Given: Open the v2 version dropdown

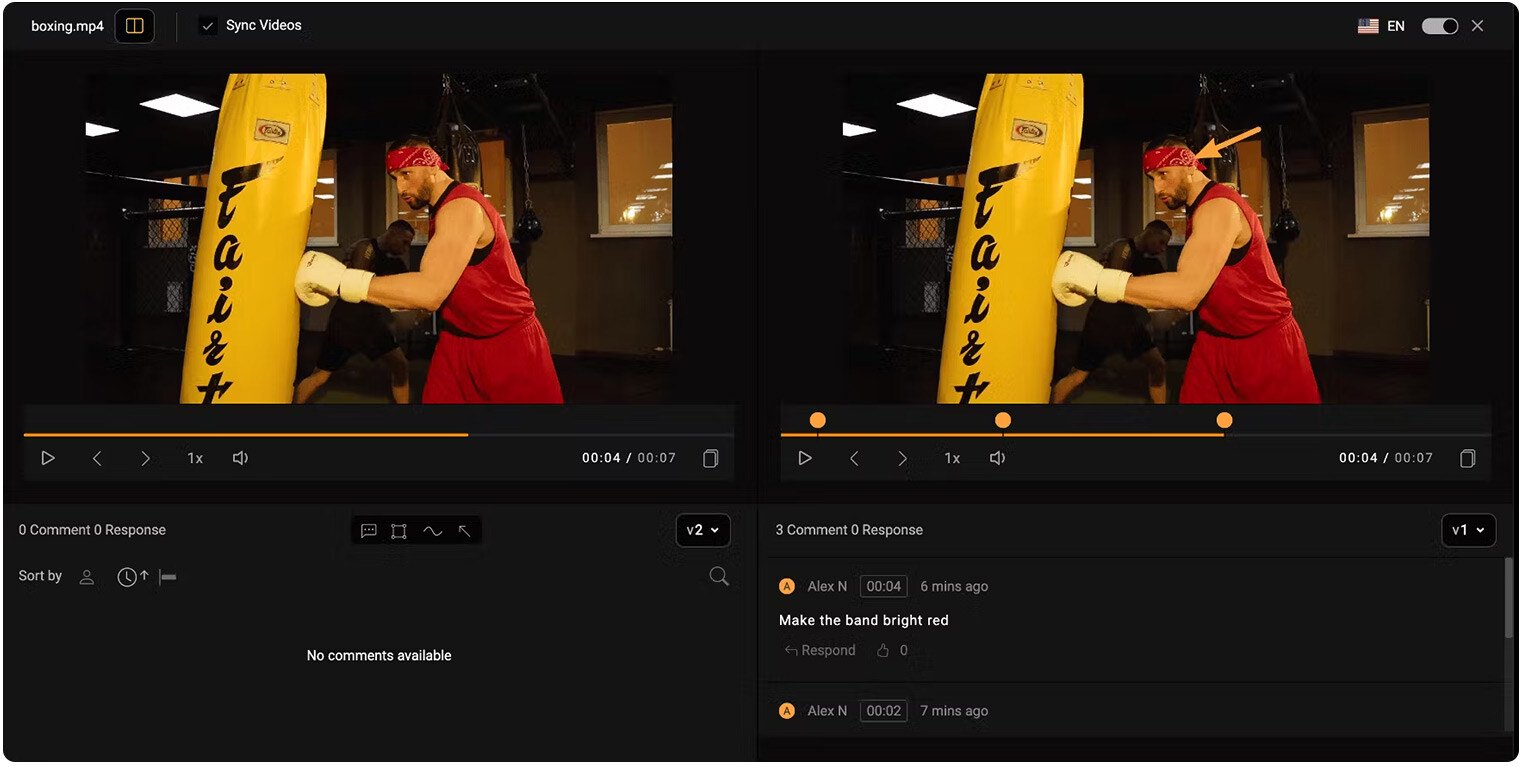Looking at the screenshot, I should tap(703, 530).
